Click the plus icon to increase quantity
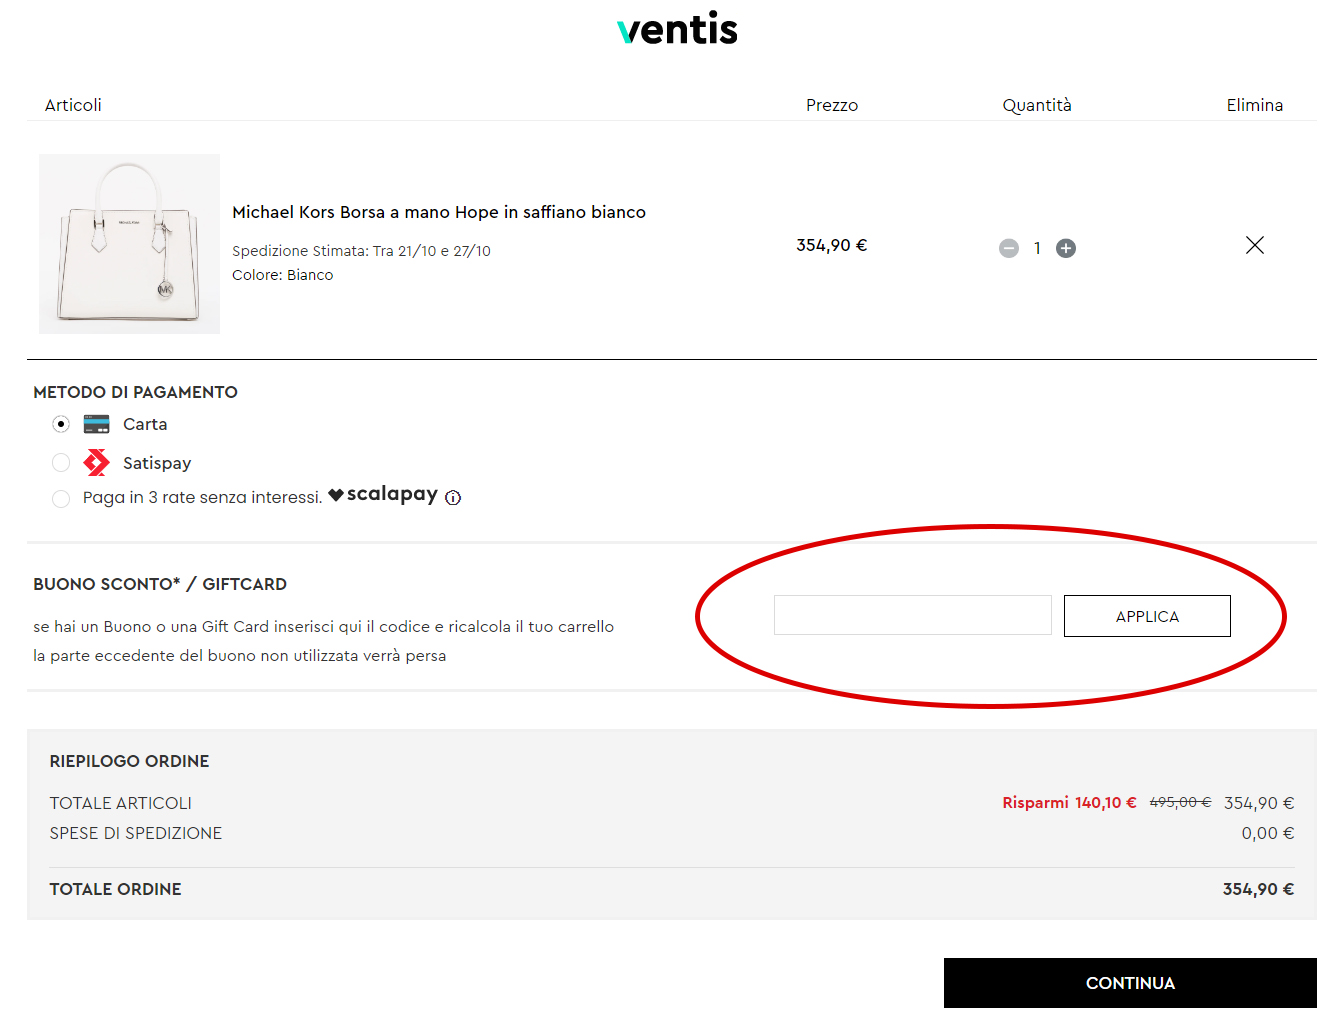The image size is (1335, 1030). (1066, 247)
